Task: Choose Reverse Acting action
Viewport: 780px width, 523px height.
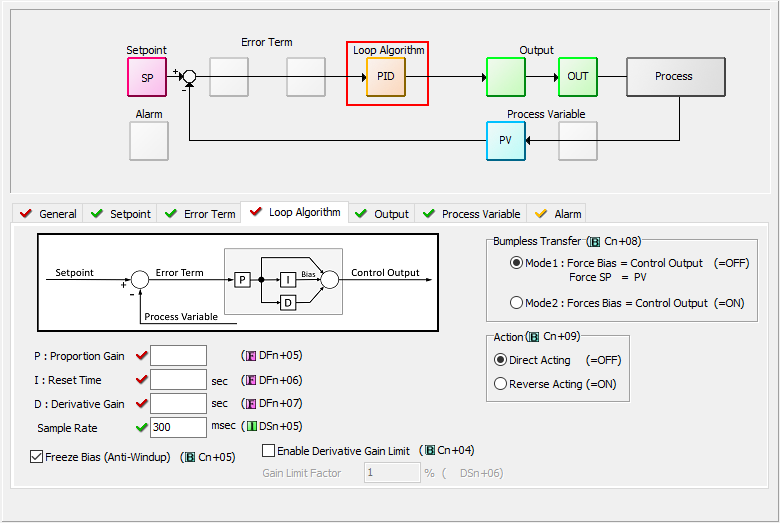Action: point(501,384)
